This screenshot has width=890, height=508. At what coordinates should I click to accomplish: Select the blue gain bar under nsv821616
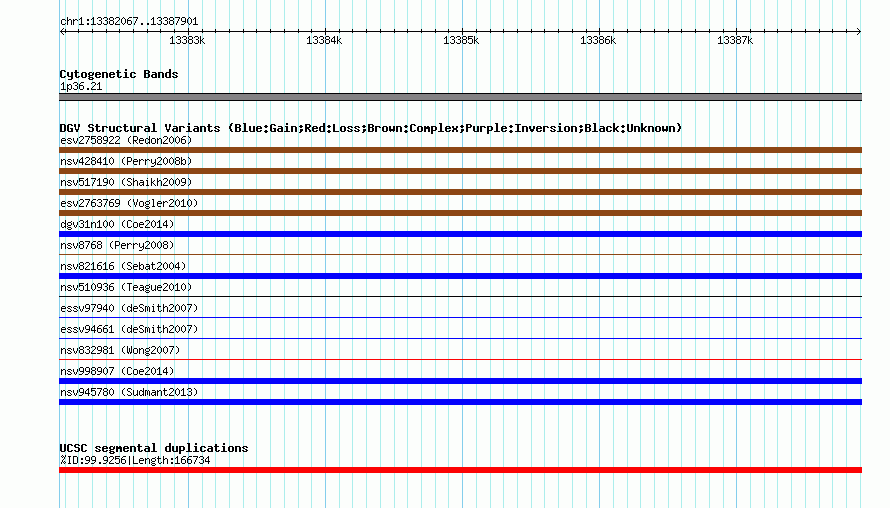point(460,276)
